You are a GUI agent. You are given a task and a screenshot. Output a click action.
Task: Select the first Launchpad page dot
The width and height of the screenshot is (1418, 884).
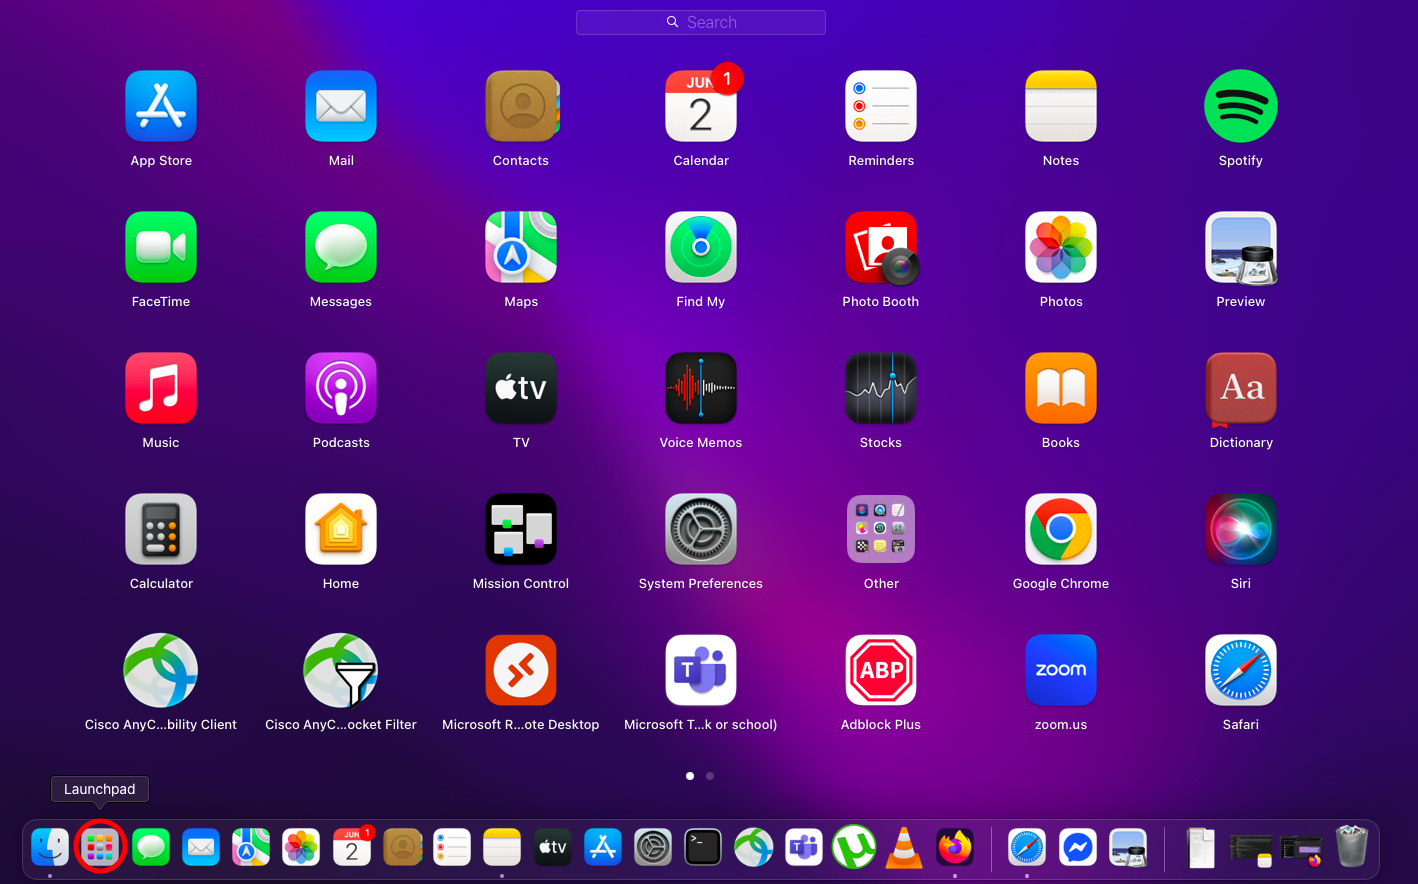690,776
